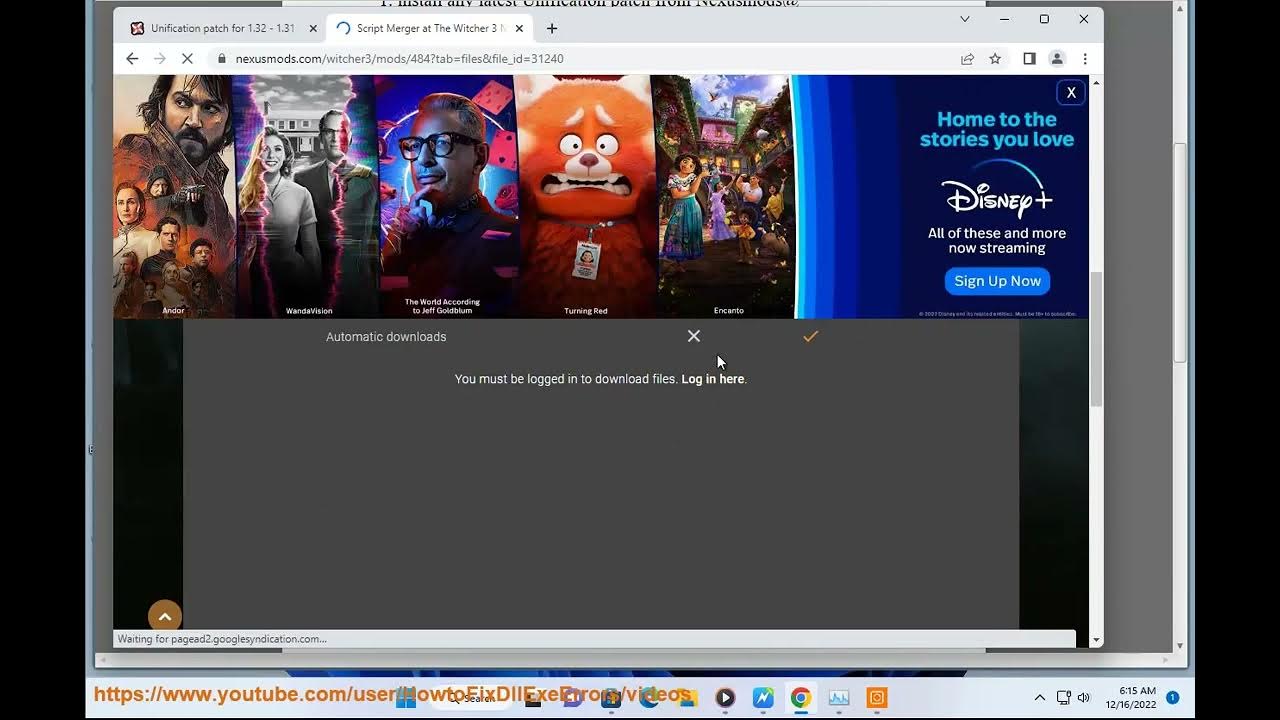Go back using the browser back arrow
The height and width of the screenshot is (720, 1280).
click(x=132, y=59)
